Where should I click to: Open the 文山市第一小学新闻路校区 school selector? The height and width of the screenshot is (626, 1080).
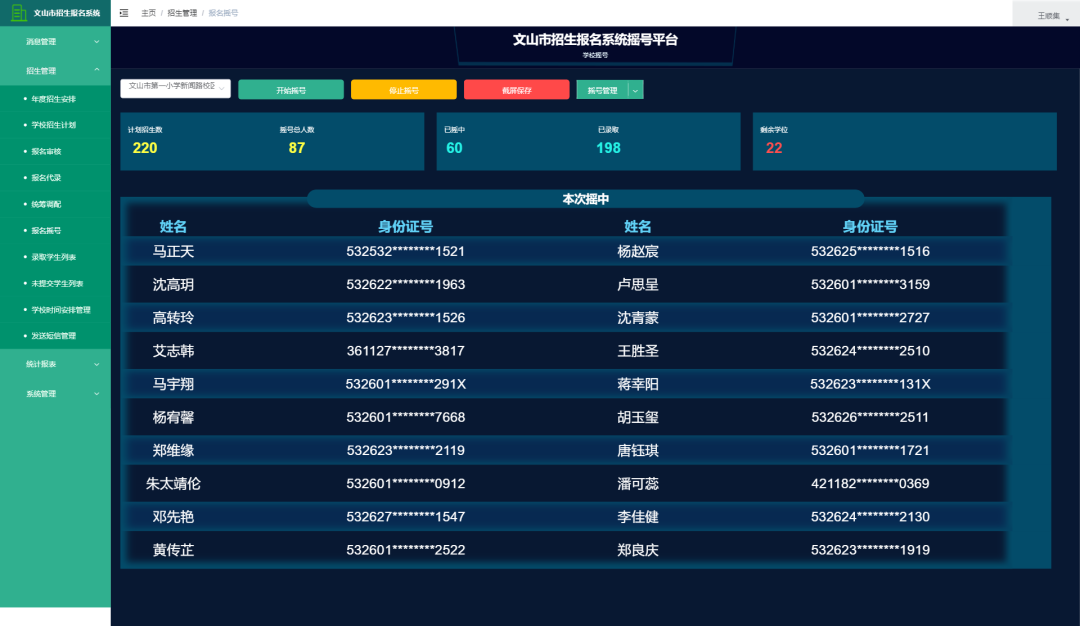pyautogui.click(x=176, y=89)
